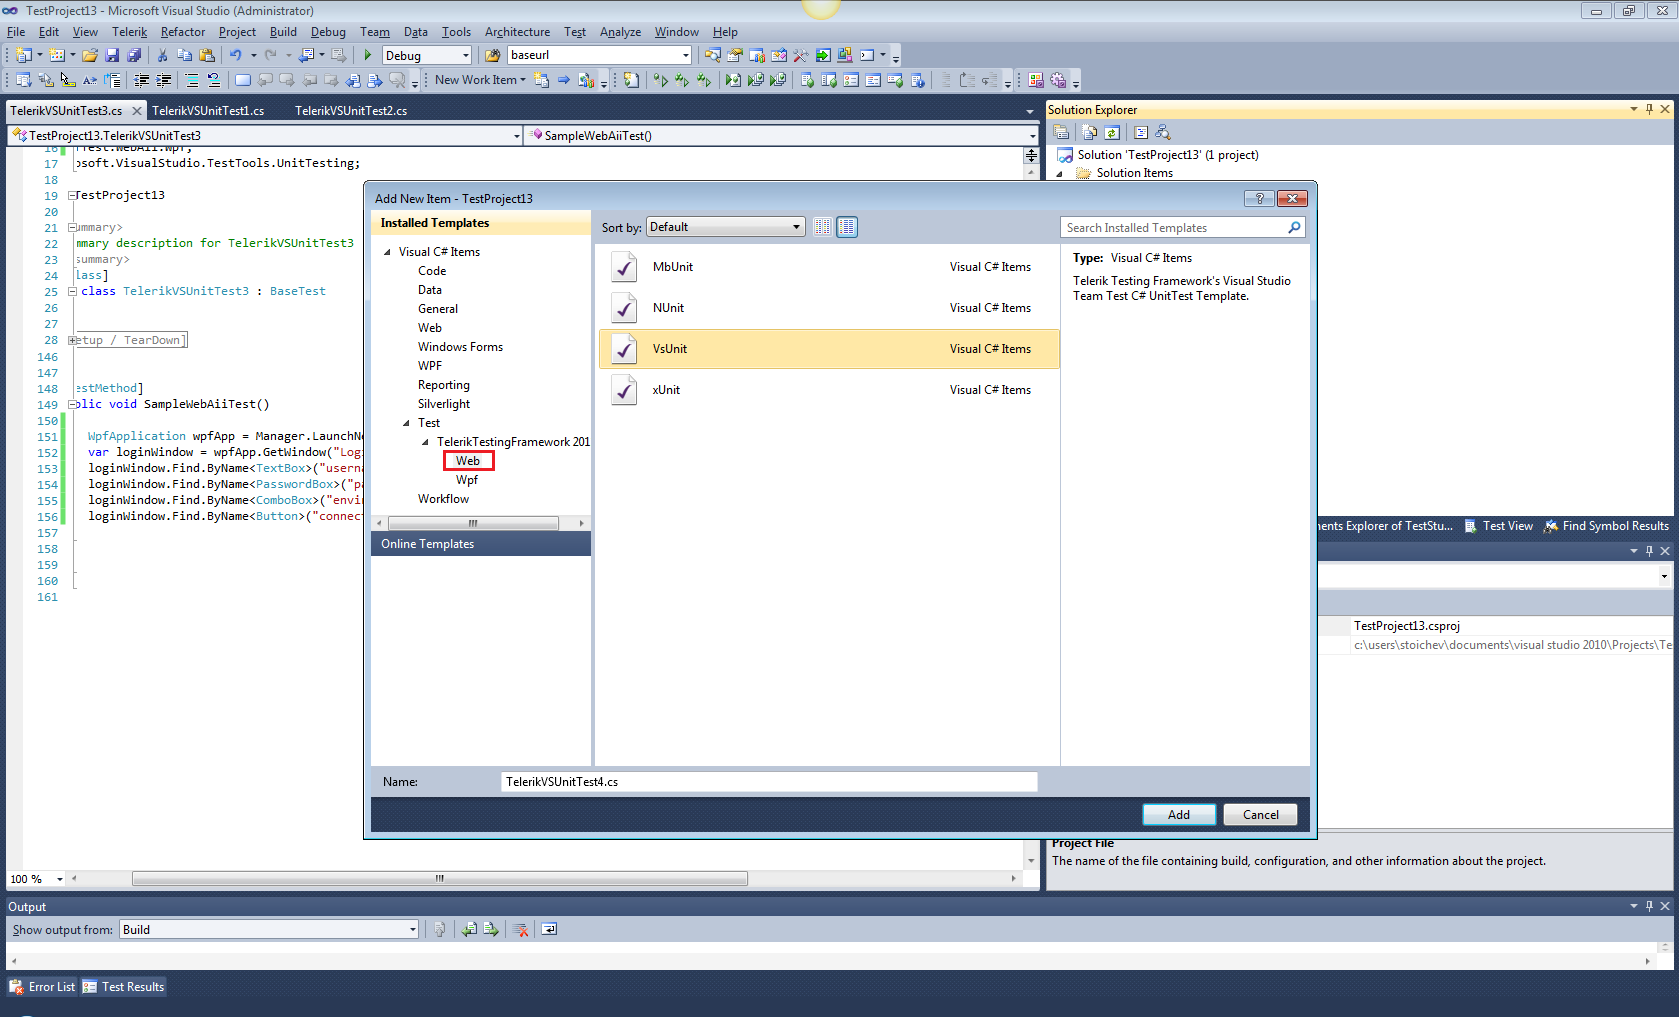Select the Silverlight template category

point(444,404)
